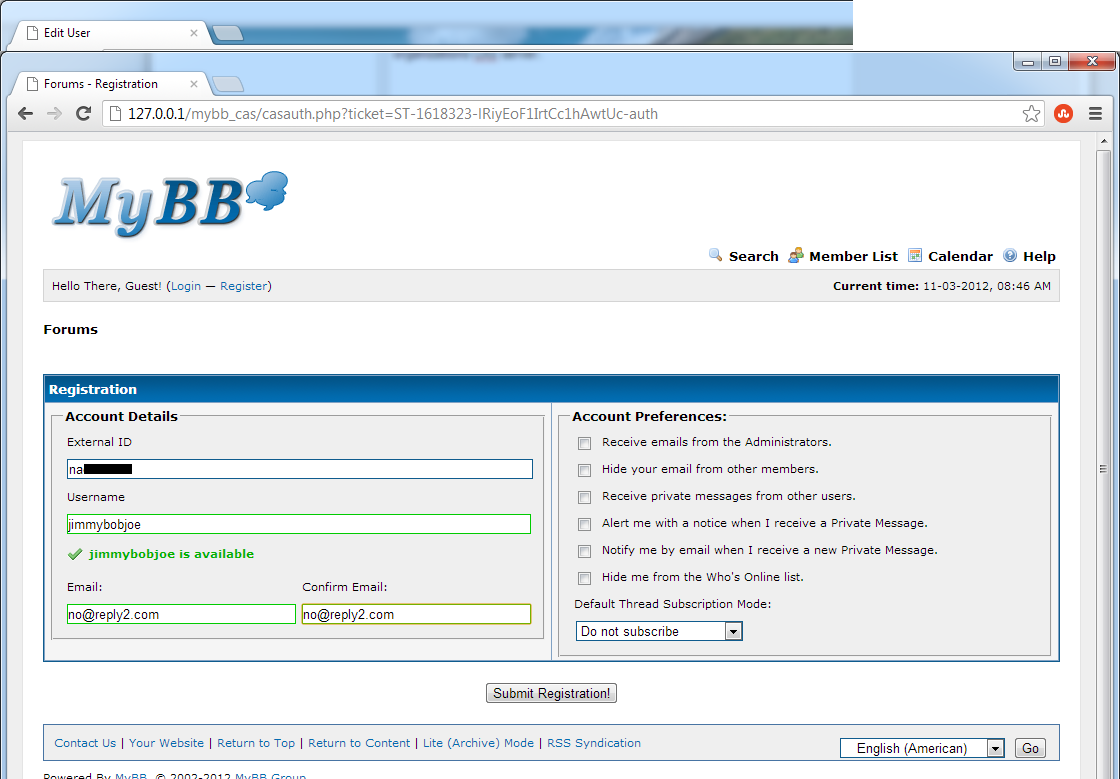1120x779 pixels.
Task: Open the StumbleUpon extension icon
Action: coord(1064,114)
